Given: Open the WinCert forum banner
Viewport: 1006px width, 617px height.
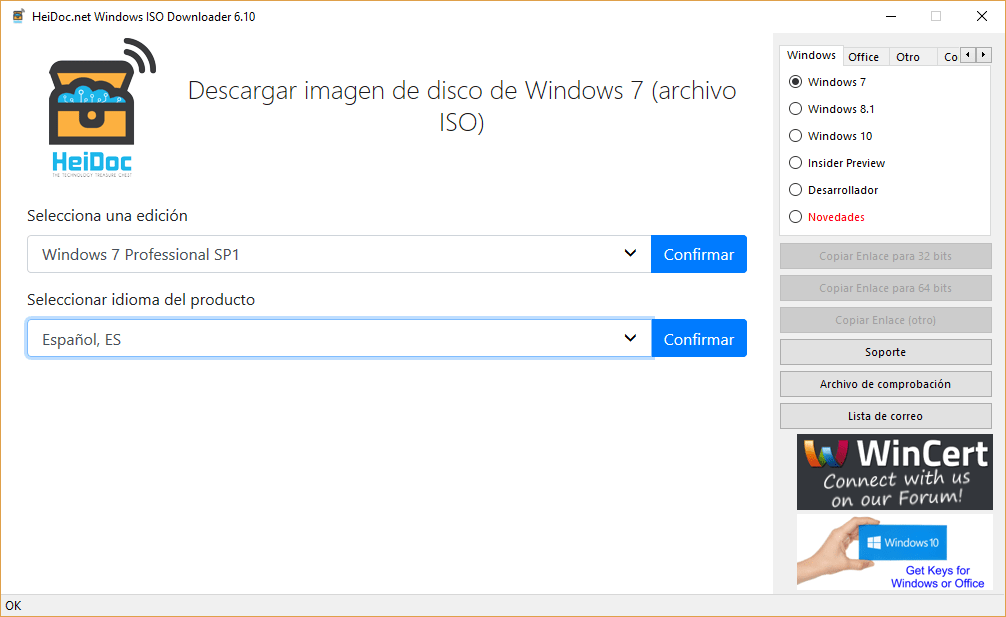Looking at the screenshot, I should (x=894, y=472).
